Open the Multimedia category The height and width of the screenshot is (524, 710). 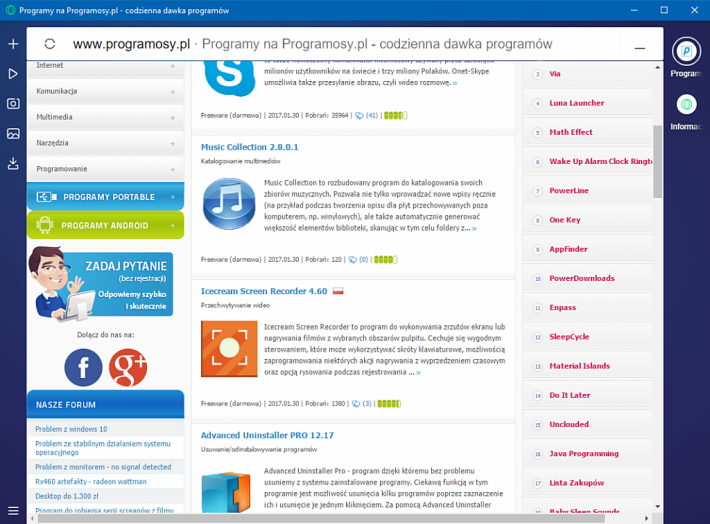[x=106, y=117]
